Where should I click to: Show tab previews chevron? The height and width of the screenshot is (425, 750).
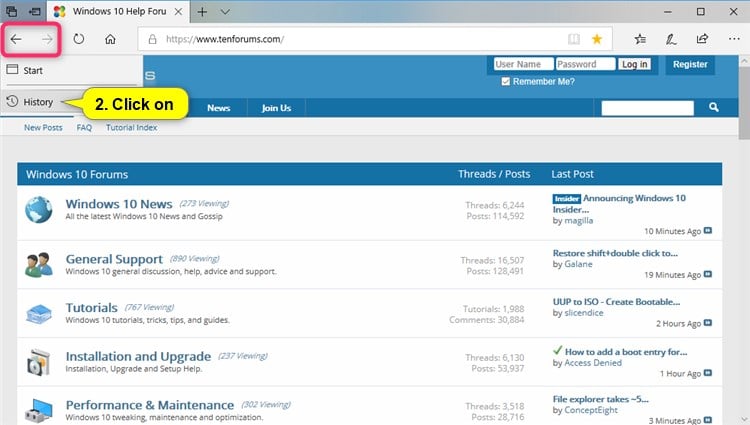[x=225, y=11]
